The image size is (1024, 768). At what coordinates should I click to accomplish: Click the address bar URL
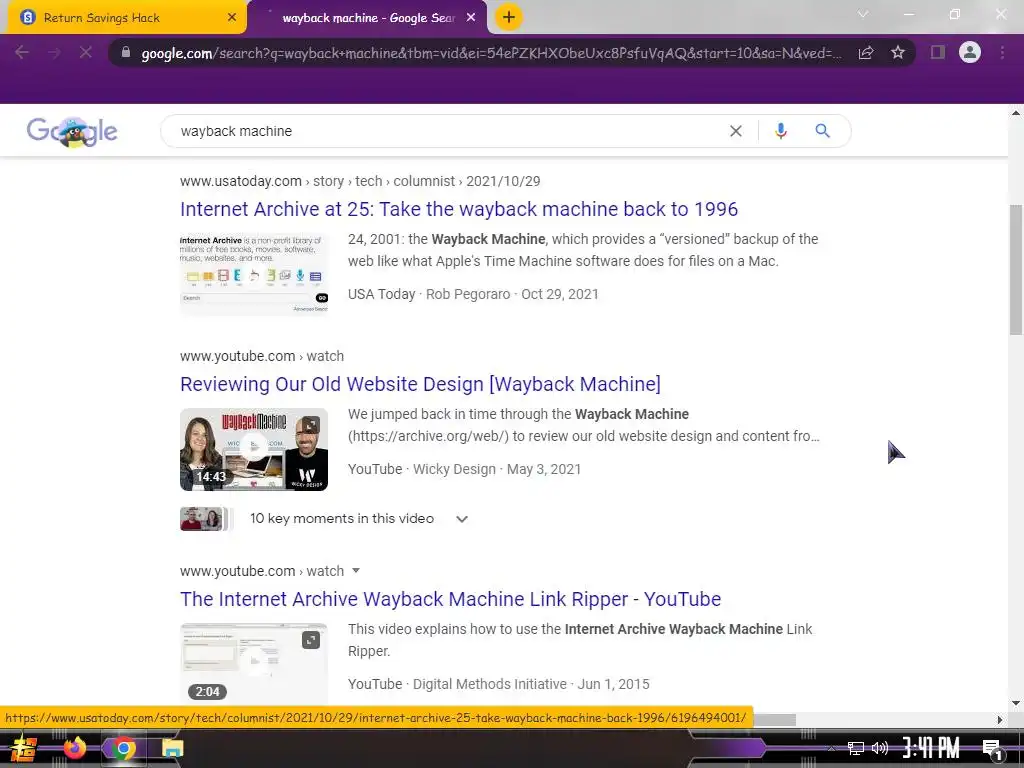pyautogui.click(x=491, y=53)
